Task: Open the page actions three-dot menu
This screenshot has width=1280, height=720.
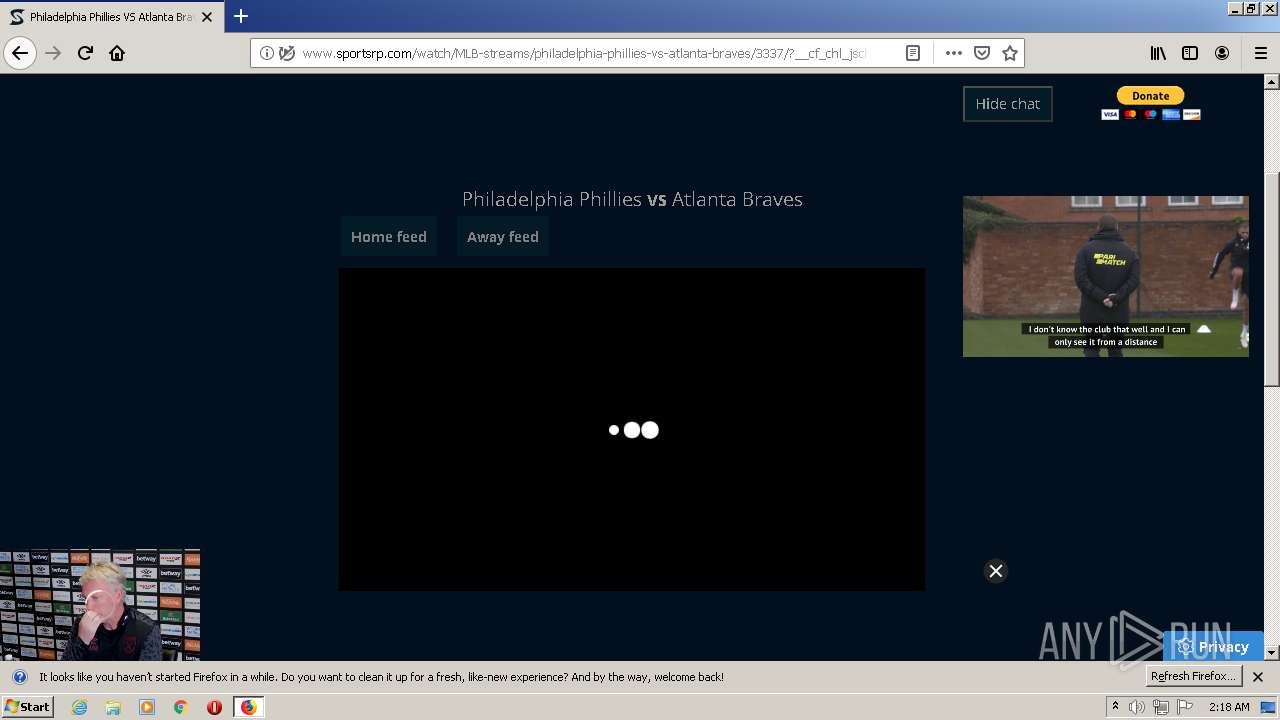Action: click(953, 53)
